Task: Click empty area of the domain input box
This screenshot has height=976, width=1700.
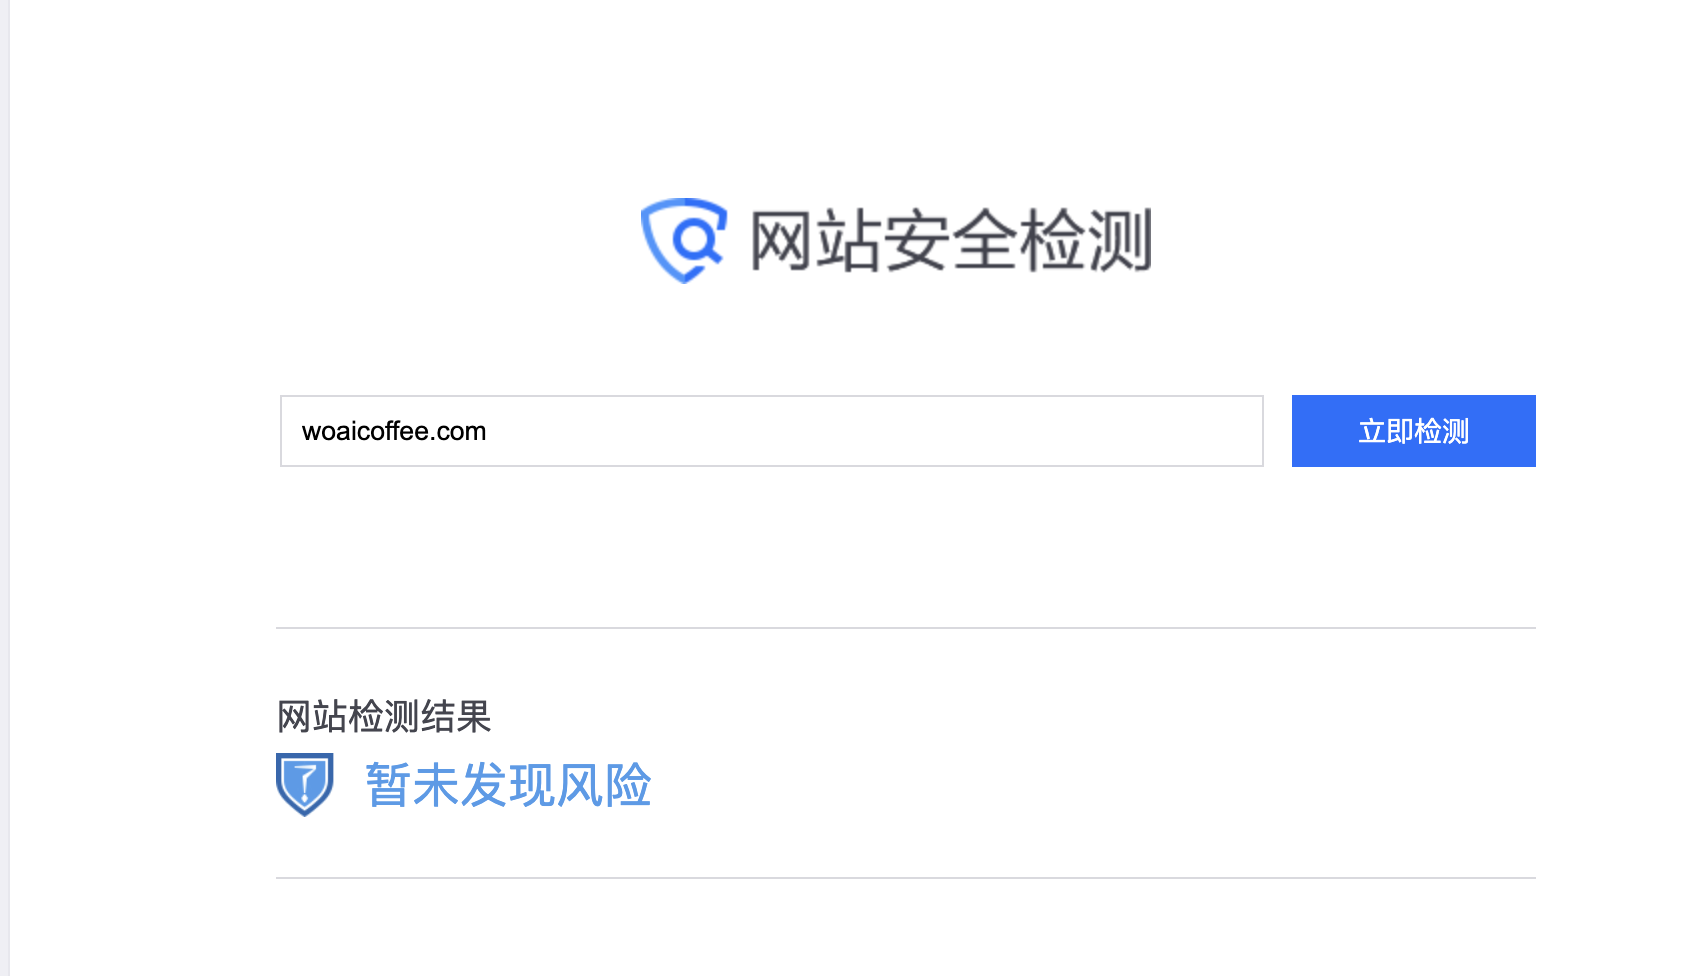Action: click(870, 431)
